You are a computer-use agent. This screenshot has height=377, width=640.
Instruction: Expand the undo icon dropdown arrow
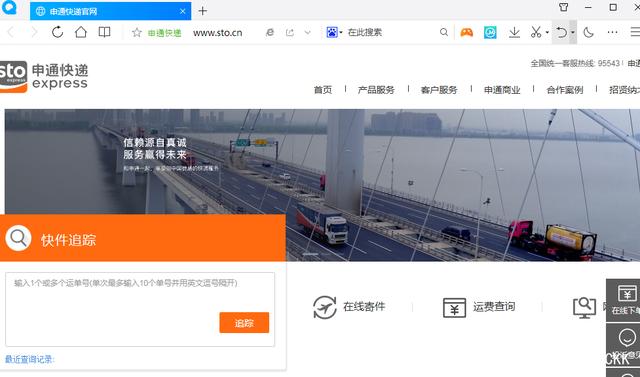pos(573,33)
